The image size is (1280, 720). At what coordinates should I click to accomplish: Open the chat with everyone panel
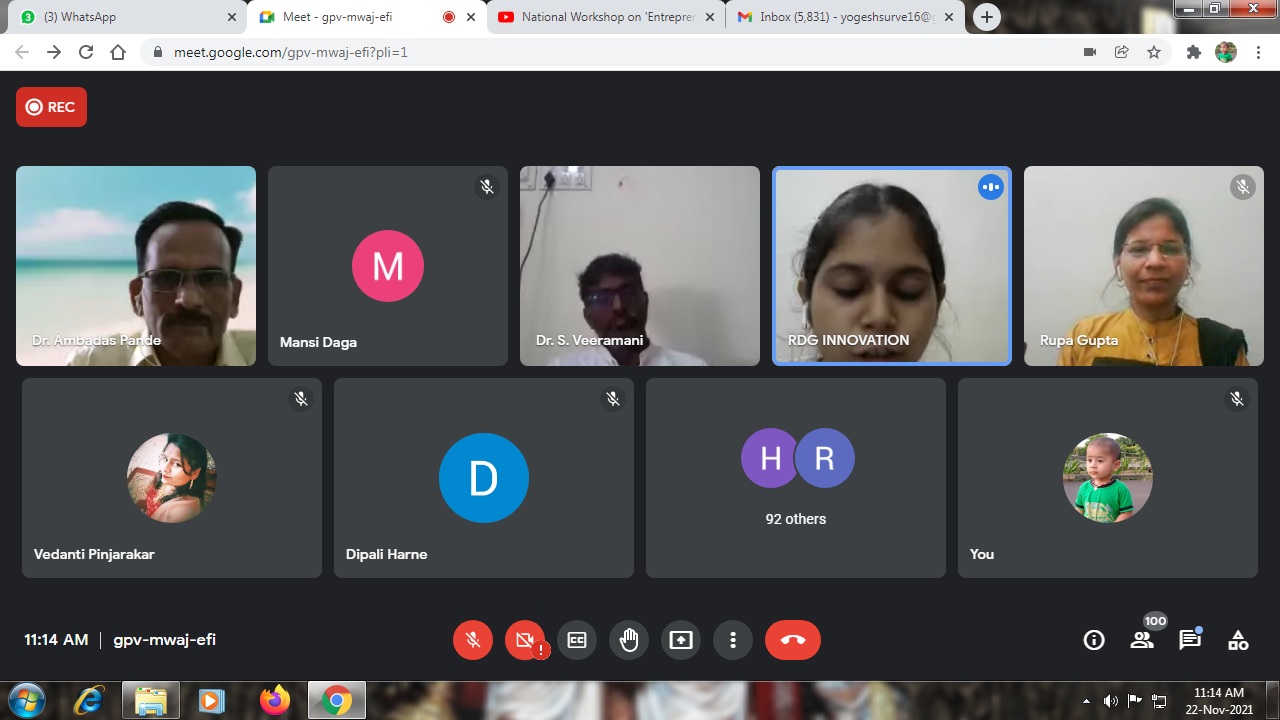(x=1190, y=640)
